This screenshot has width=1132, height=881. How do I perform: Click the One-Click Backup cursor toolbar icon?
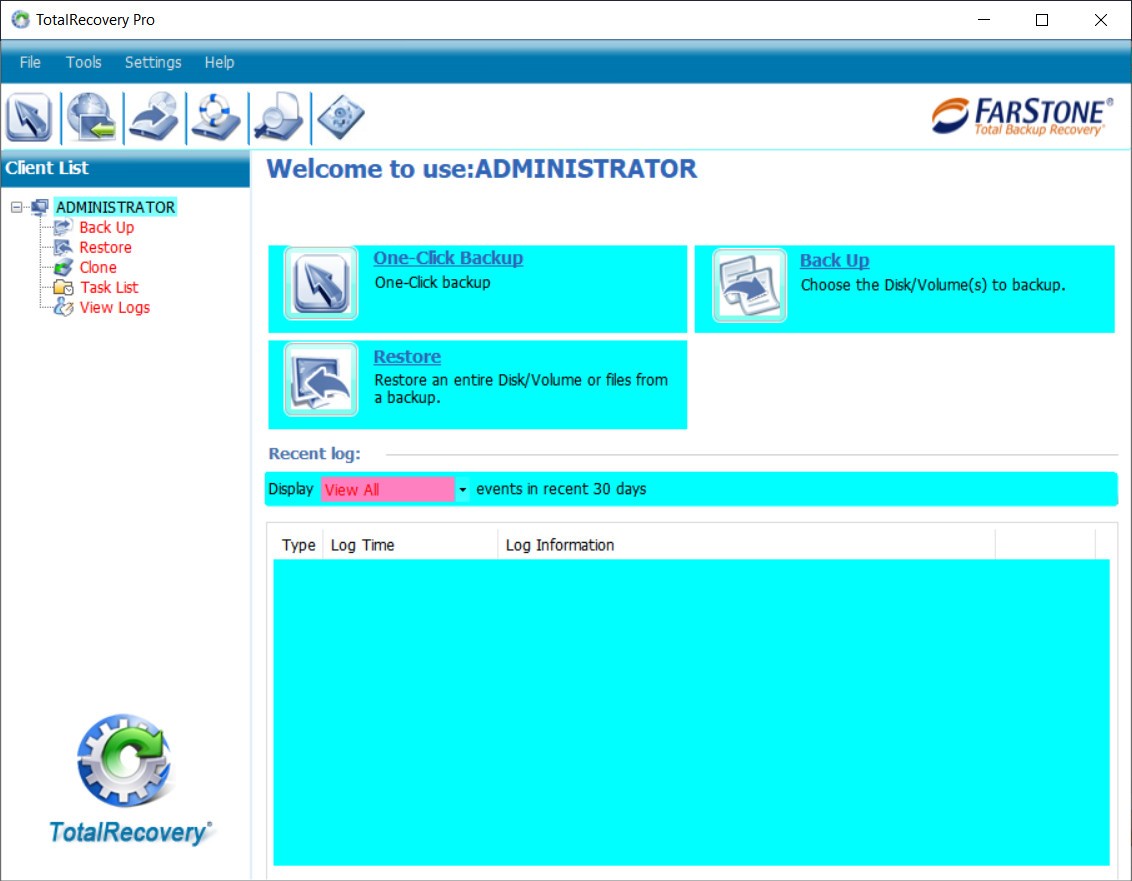(29, 117)
